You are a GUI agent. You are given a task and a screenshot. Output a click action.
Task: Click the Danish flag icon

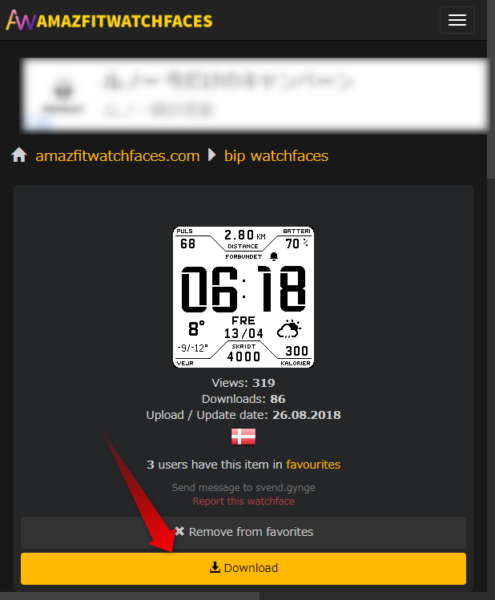click(243, 437)
